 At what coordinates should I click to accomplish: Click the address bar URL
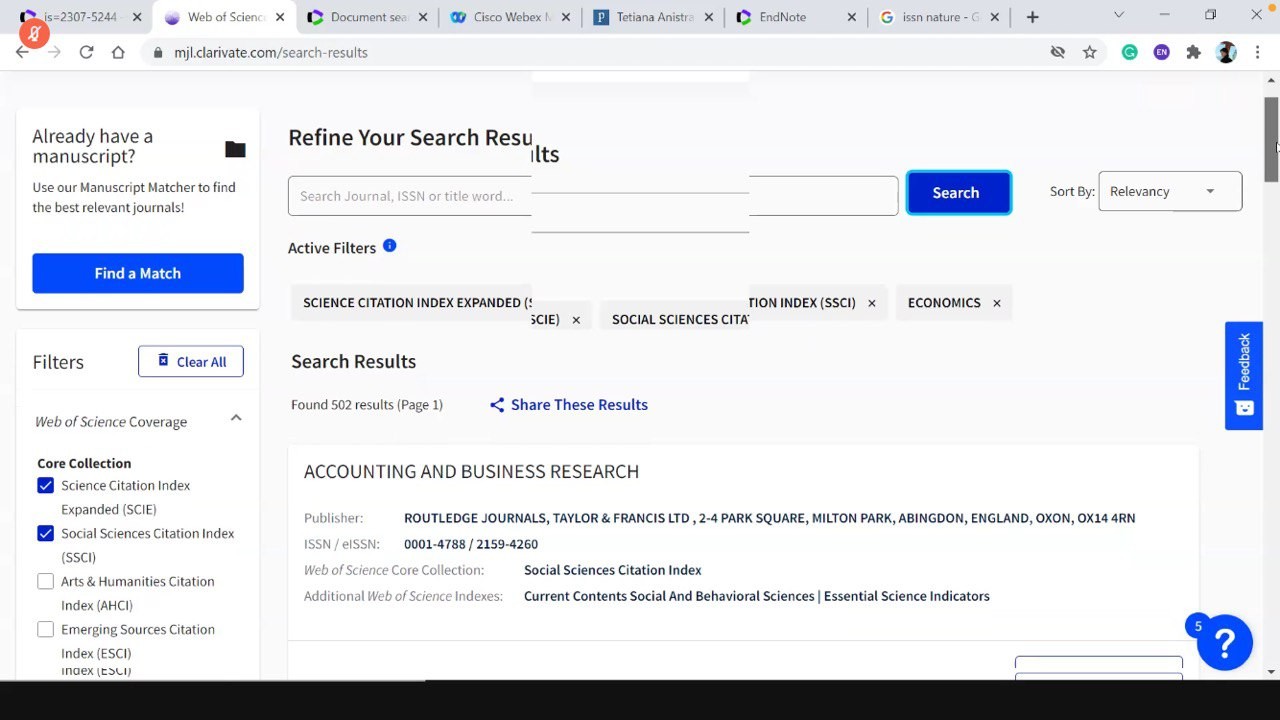click(x=271, y=52)
